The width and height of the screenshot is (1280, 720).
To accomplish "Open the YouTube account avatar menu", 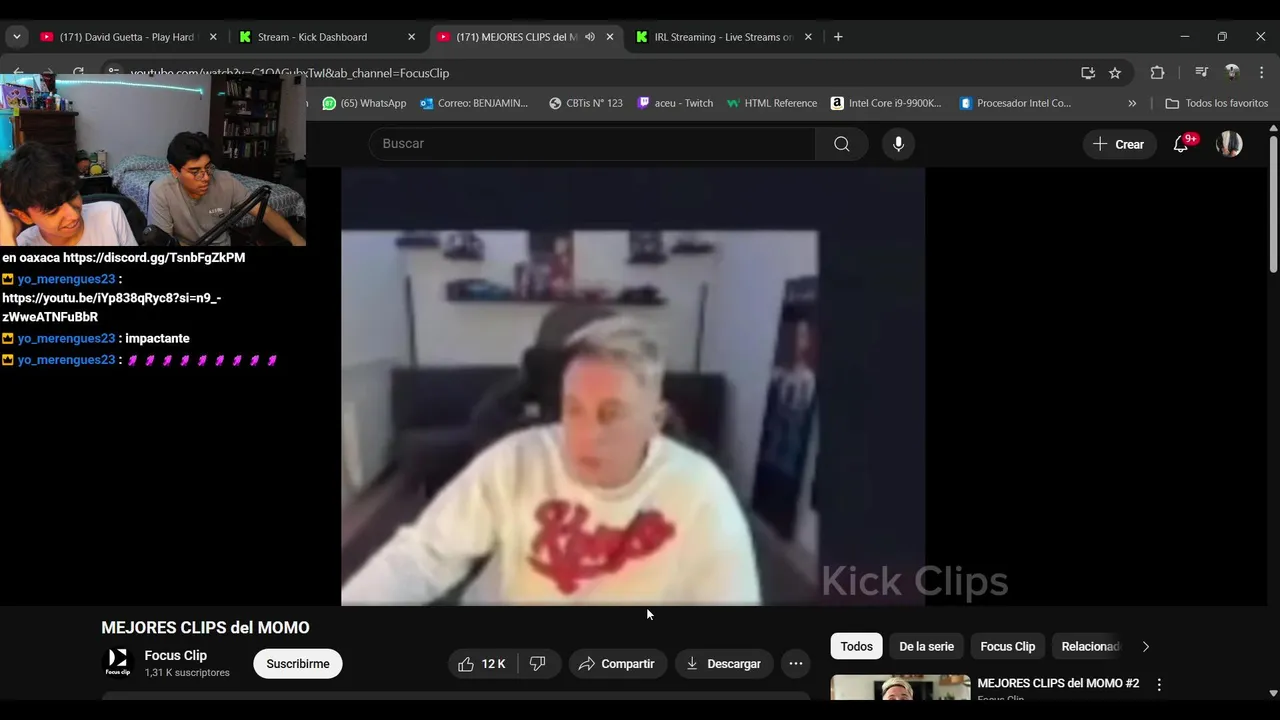I will coord(1229,144).
